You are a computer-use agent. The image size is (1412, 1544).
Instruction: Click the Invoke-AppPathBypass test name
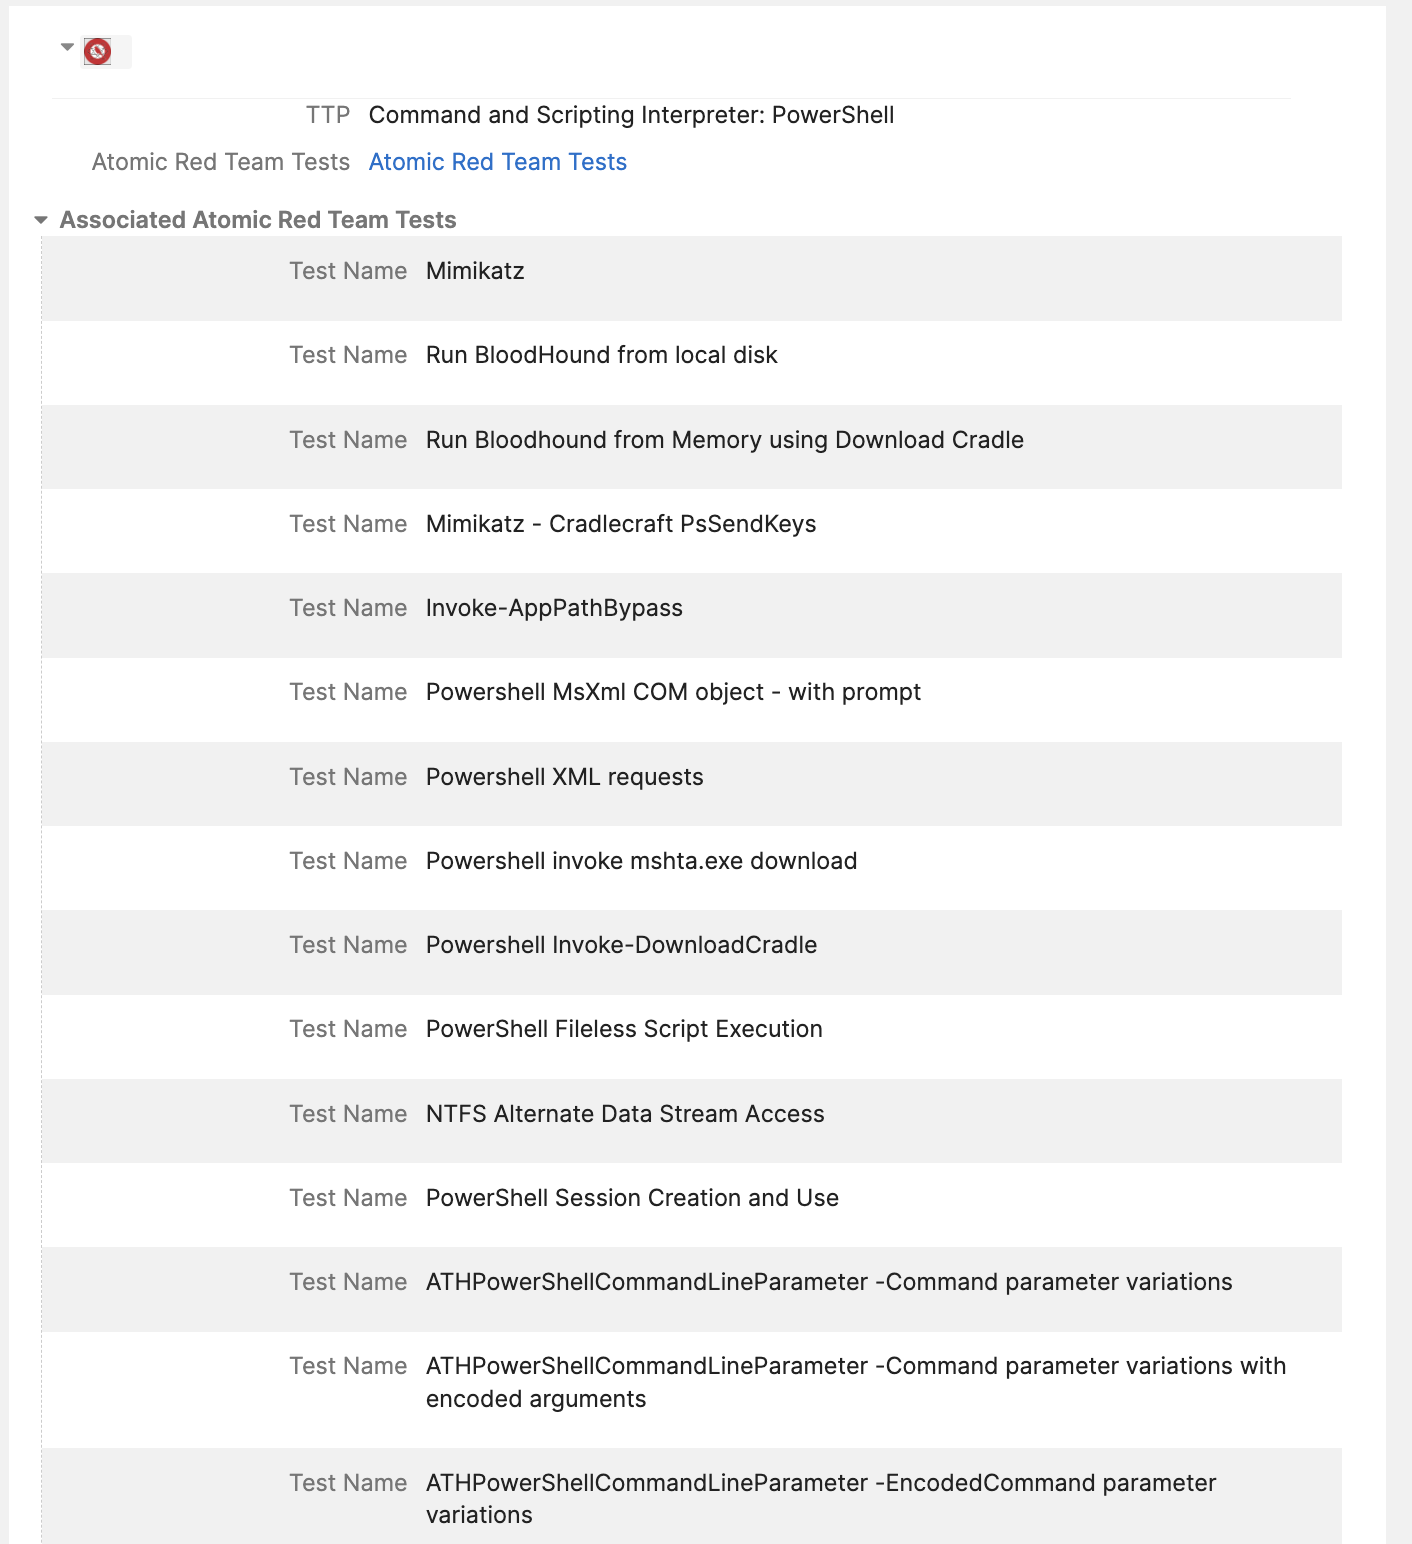[554, 608]
